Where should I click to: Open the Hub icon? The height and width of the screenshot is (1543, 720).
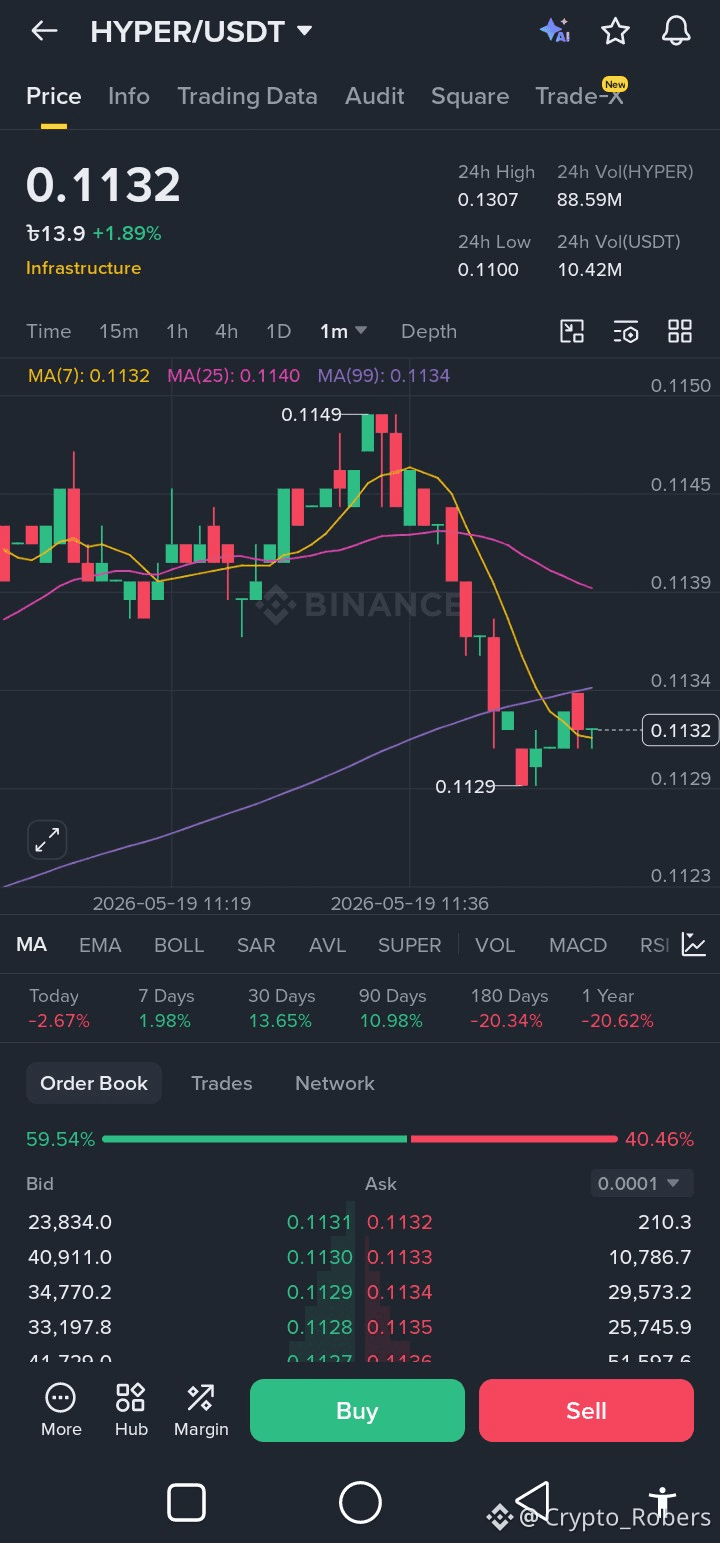point(131,1410)
